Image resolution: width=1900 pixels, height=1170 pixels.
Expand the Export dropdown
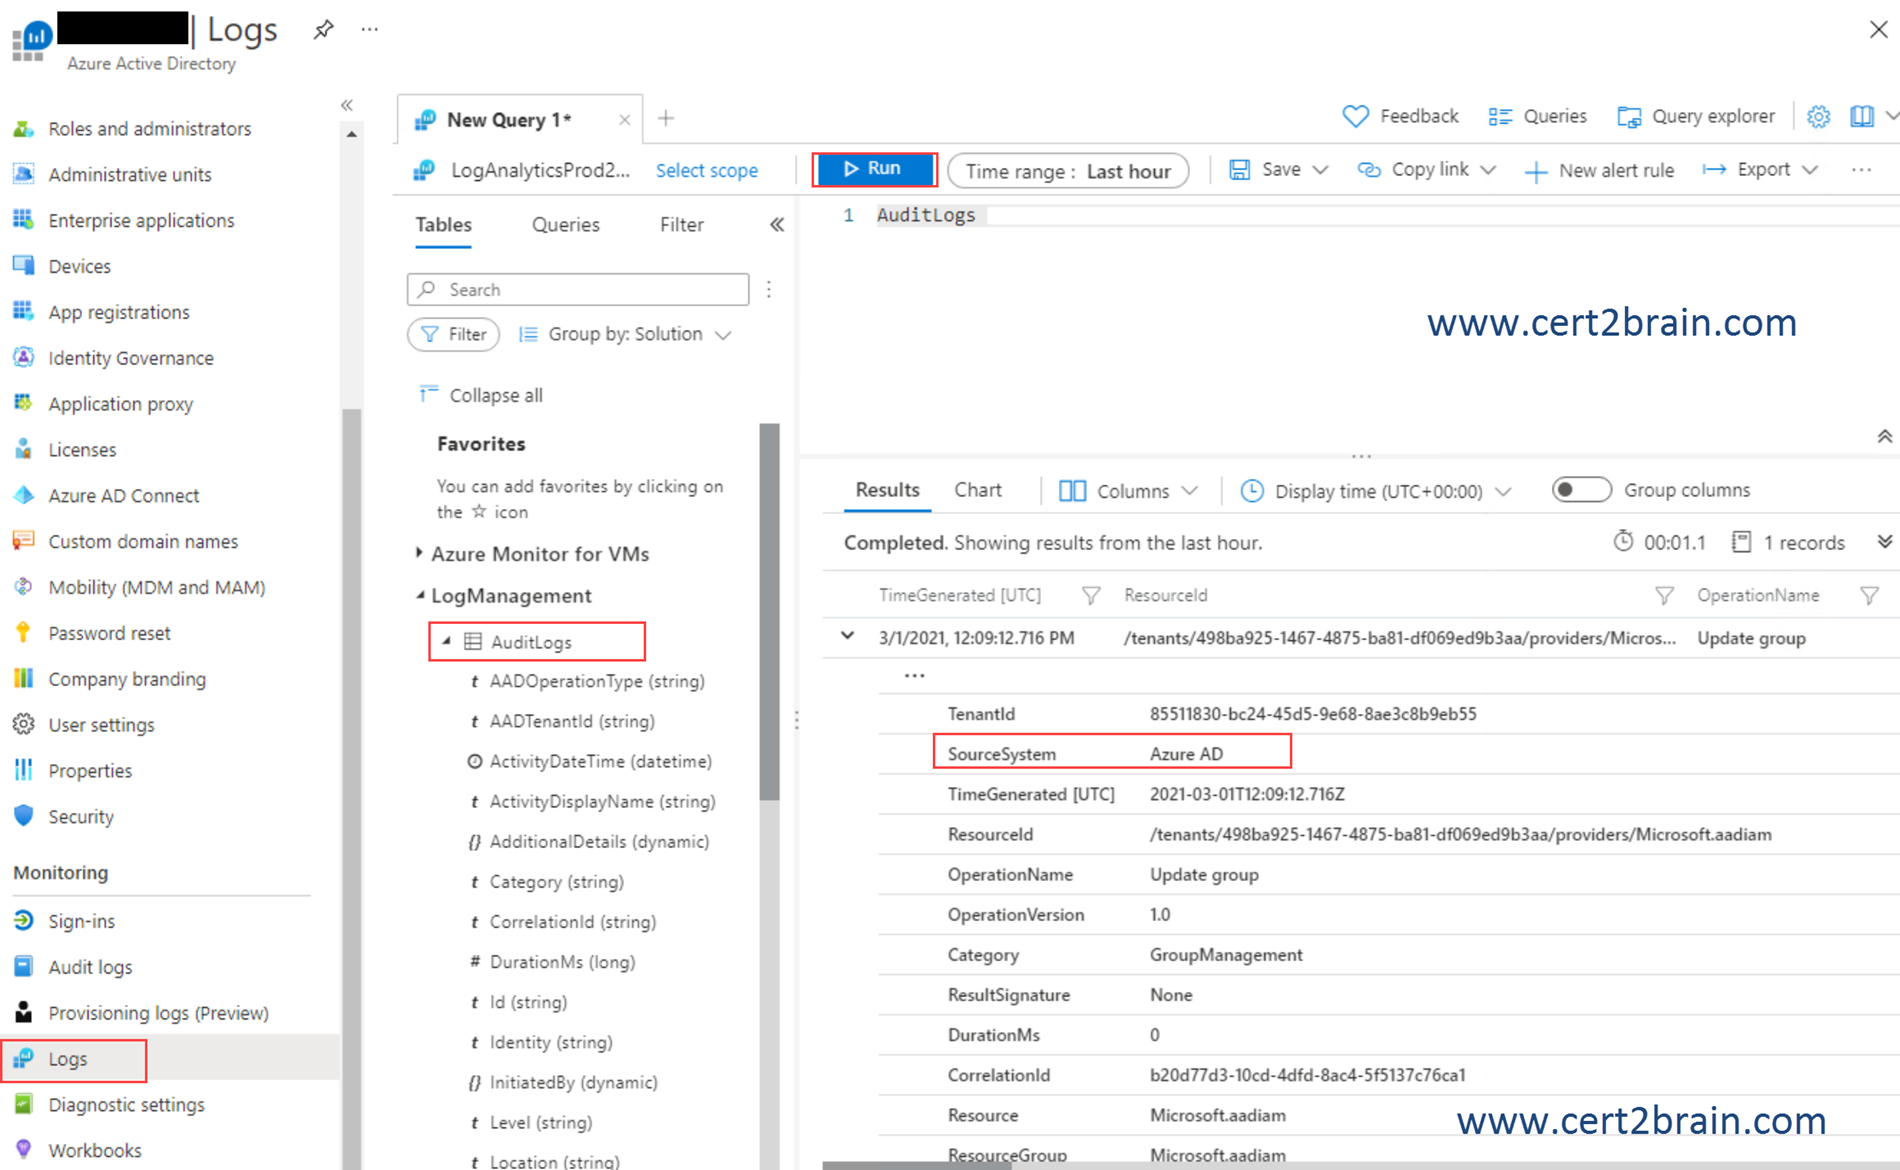tap(1810, 170)
